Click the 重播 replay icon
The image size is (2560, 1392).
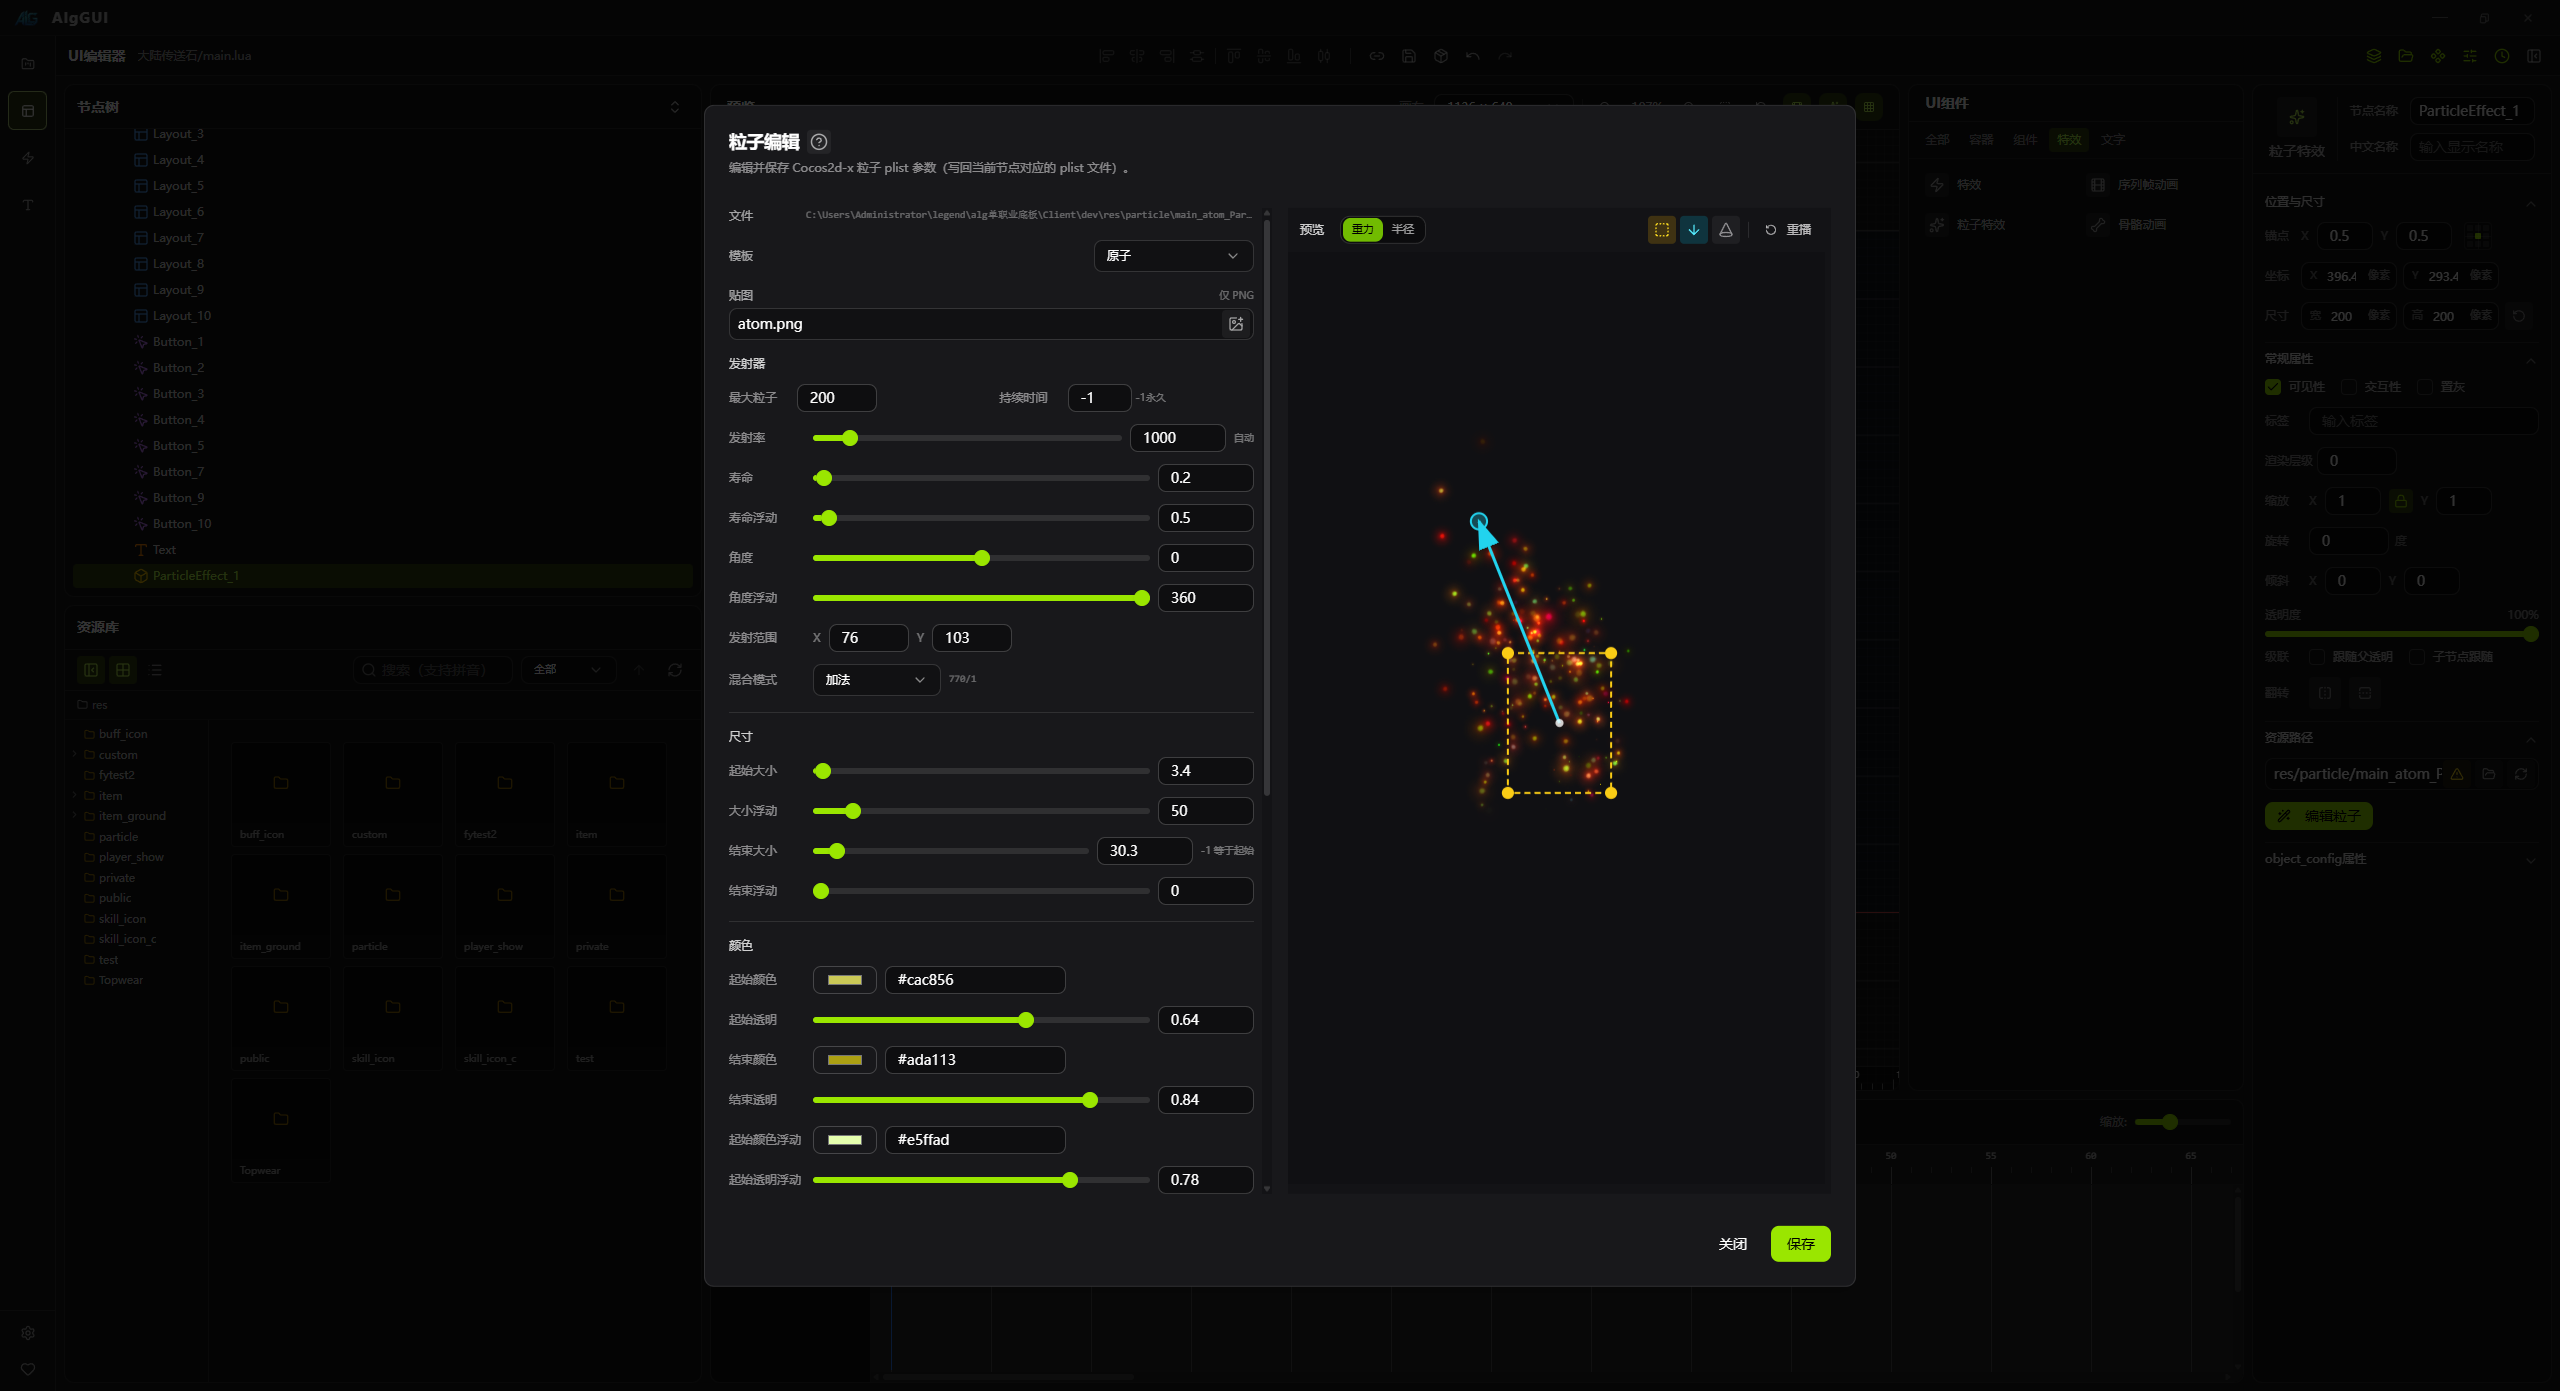[1771, 230]
